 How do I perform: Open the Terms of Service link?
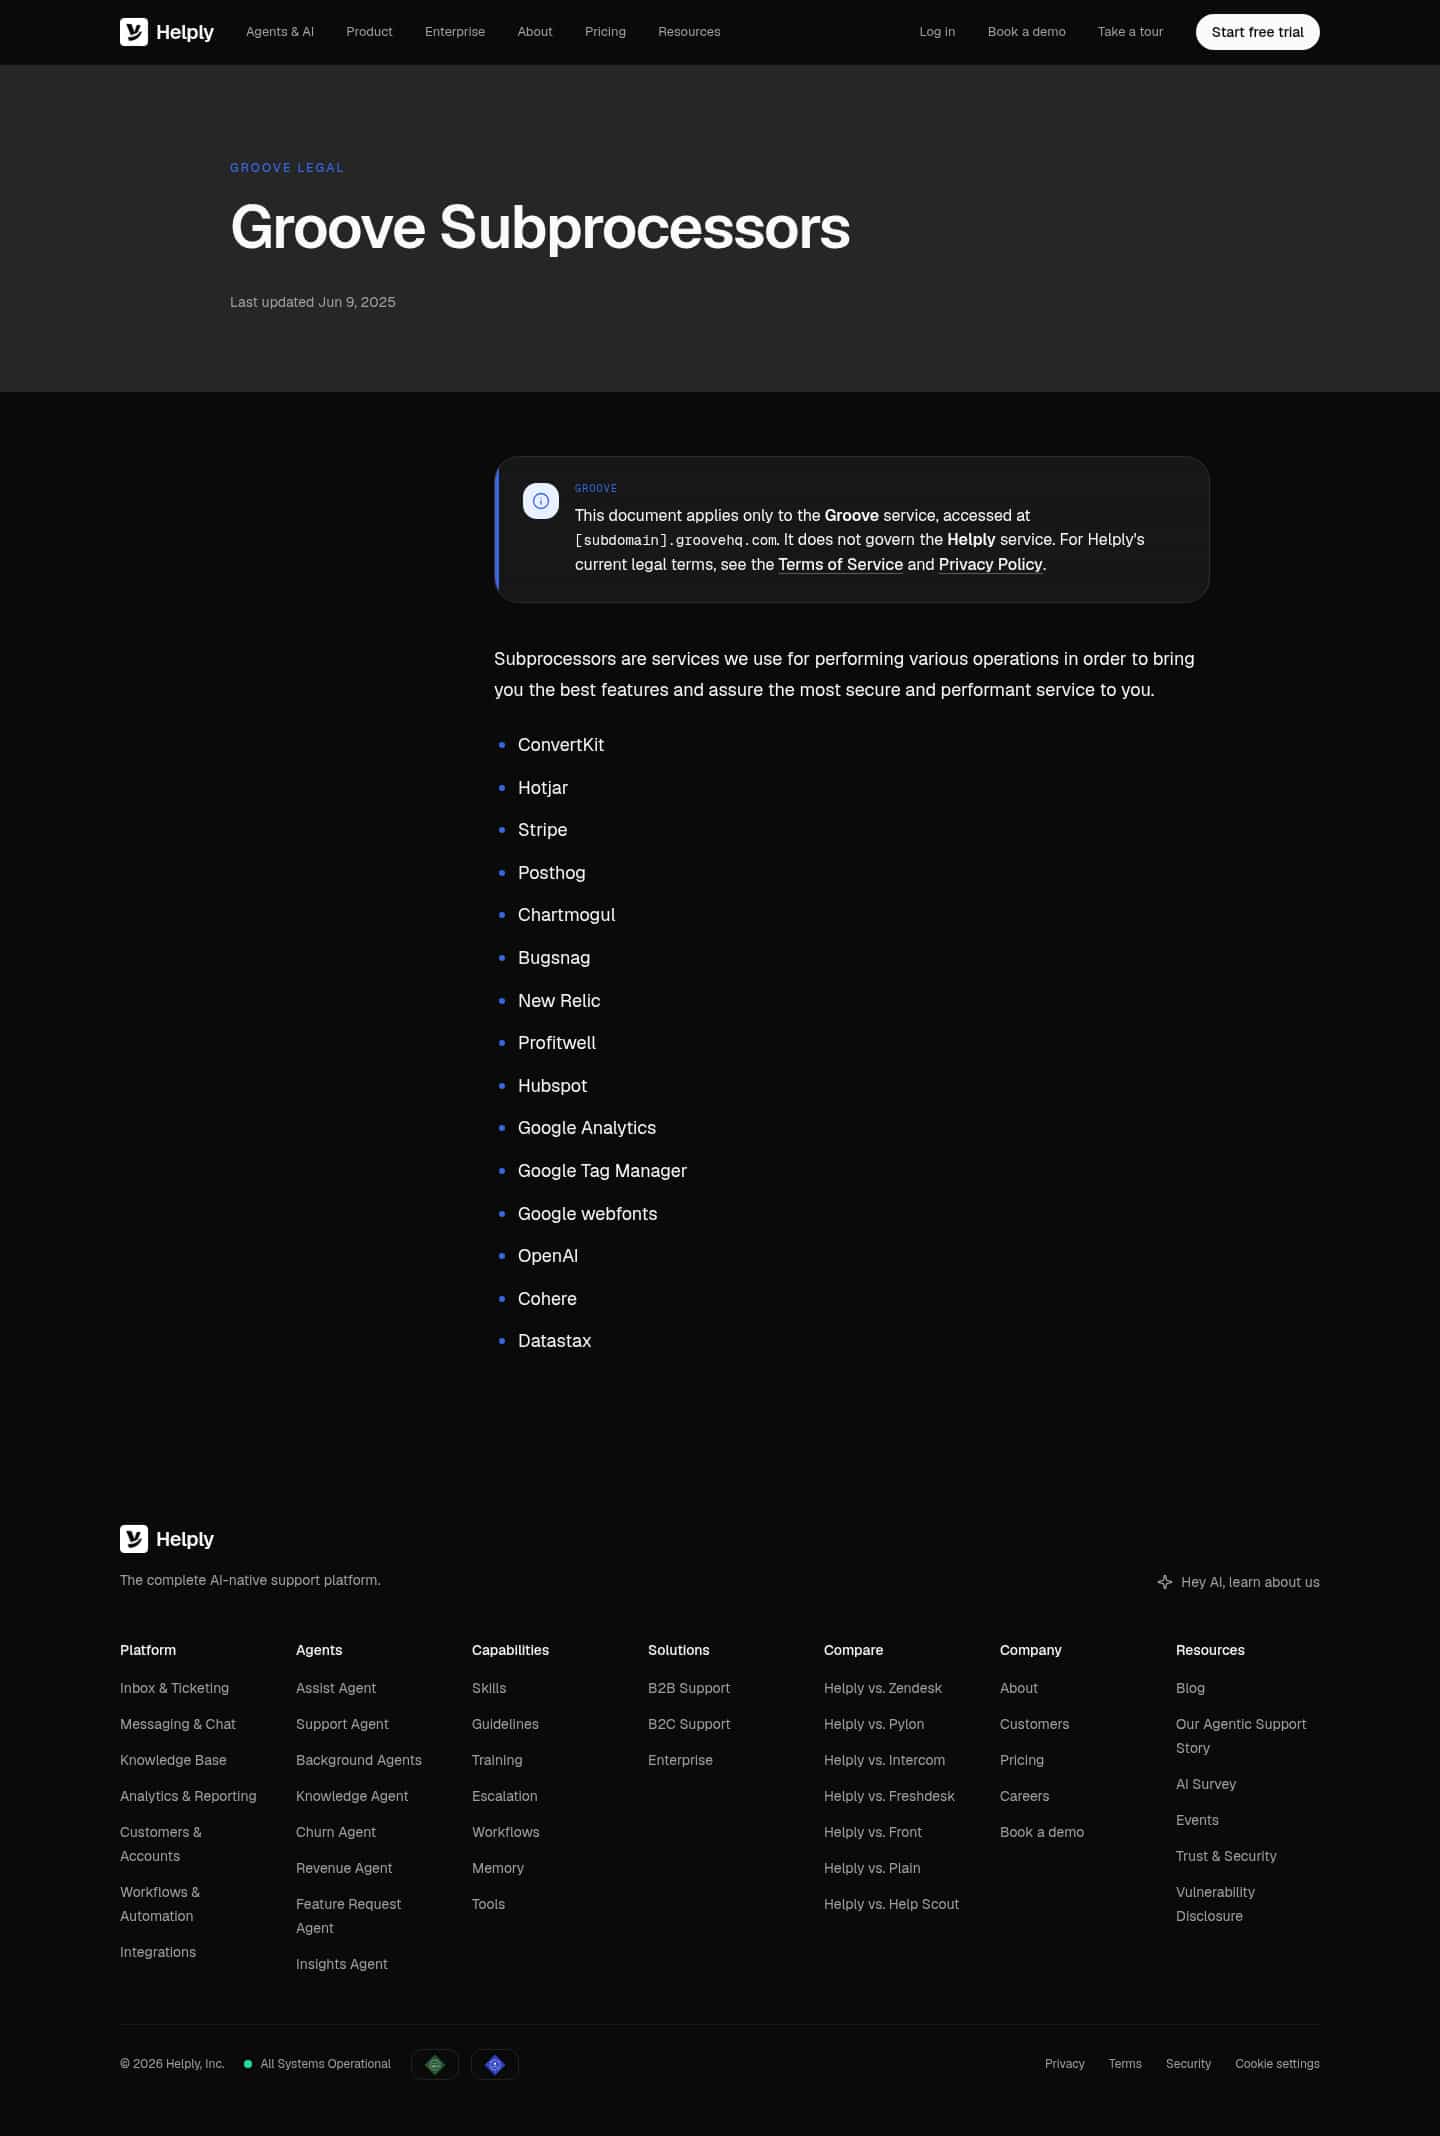(x=841, y=564)
